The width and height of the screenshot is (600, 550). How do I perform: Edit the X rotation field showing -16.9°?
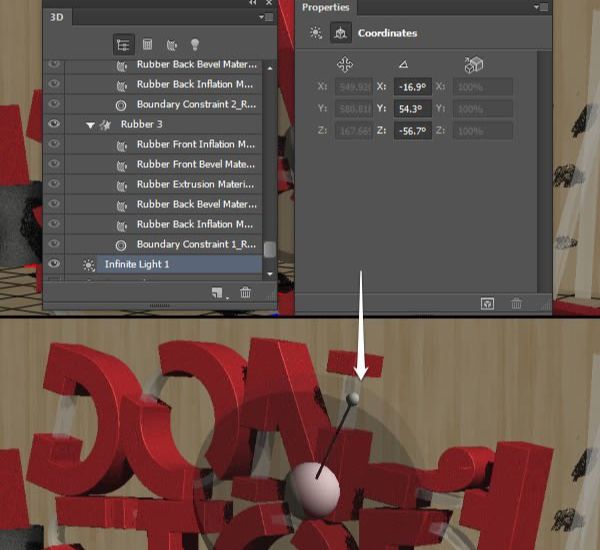[413, 87]
